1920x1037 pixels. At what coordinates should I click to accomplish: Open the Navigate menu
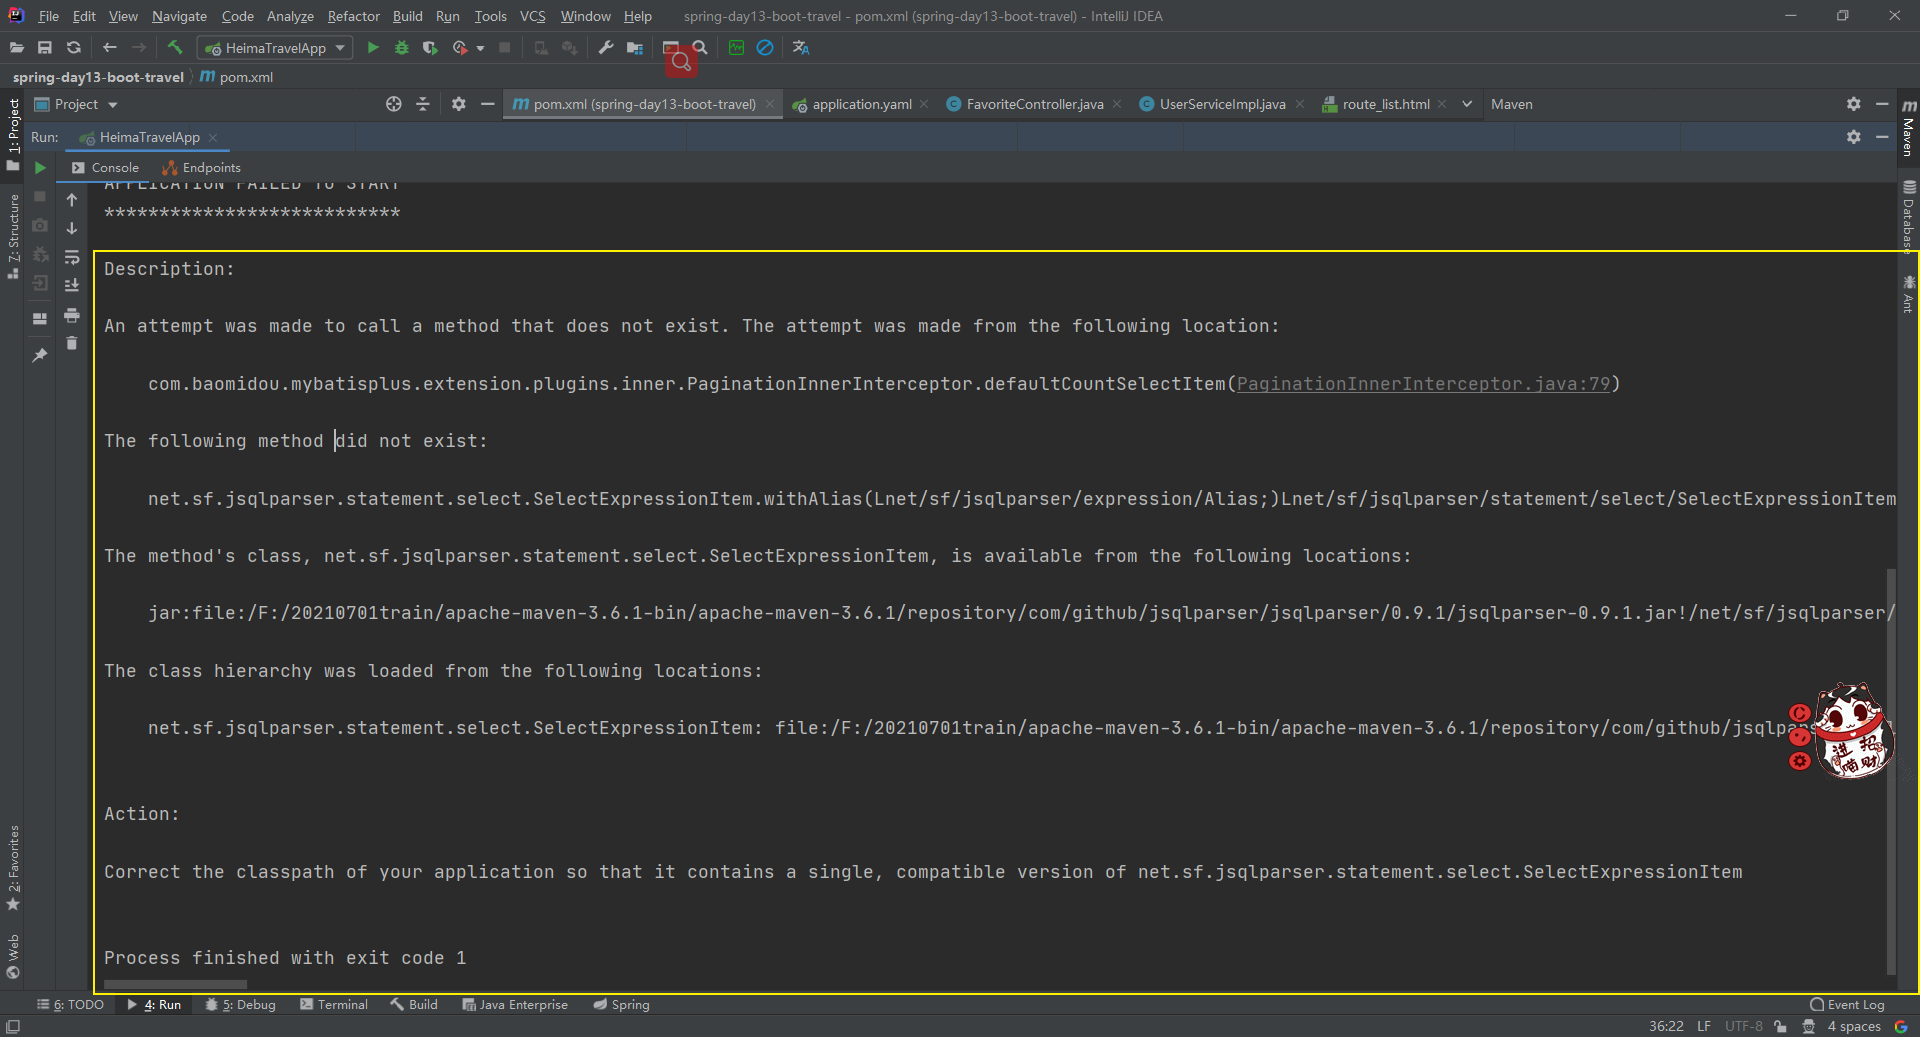[x=178, y=16]
